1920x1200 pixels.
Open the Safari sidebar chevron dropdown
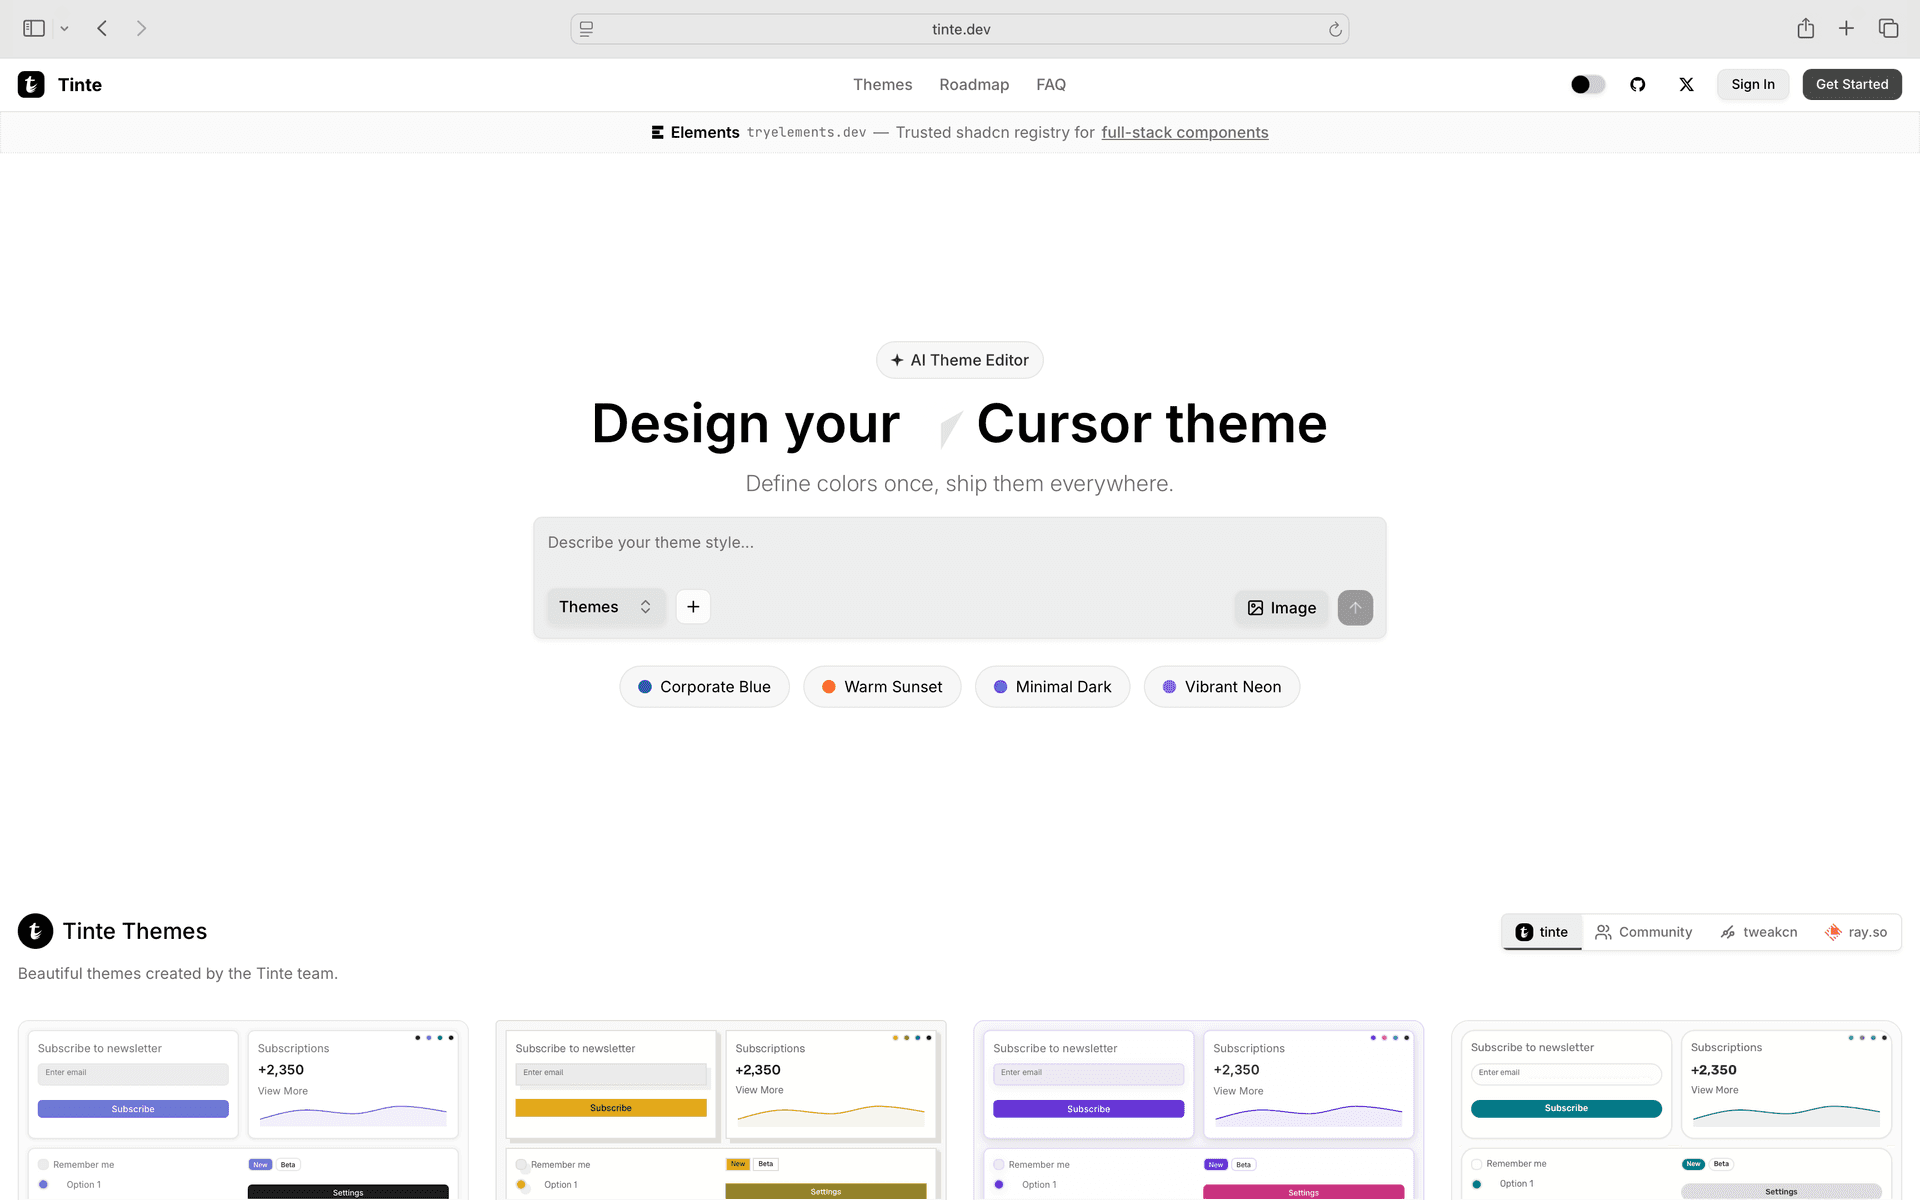pyautogui.click(x=65, y=29)
